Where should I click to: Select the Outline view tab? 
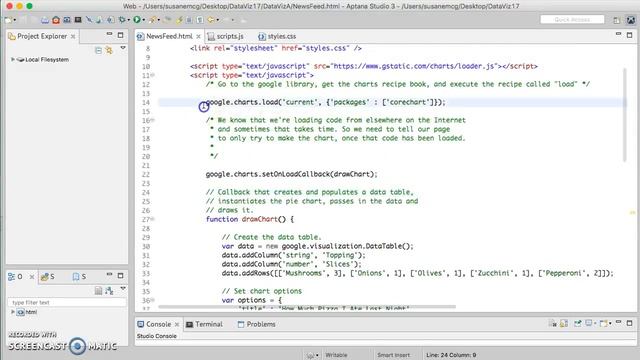click(x=16, y=277)
